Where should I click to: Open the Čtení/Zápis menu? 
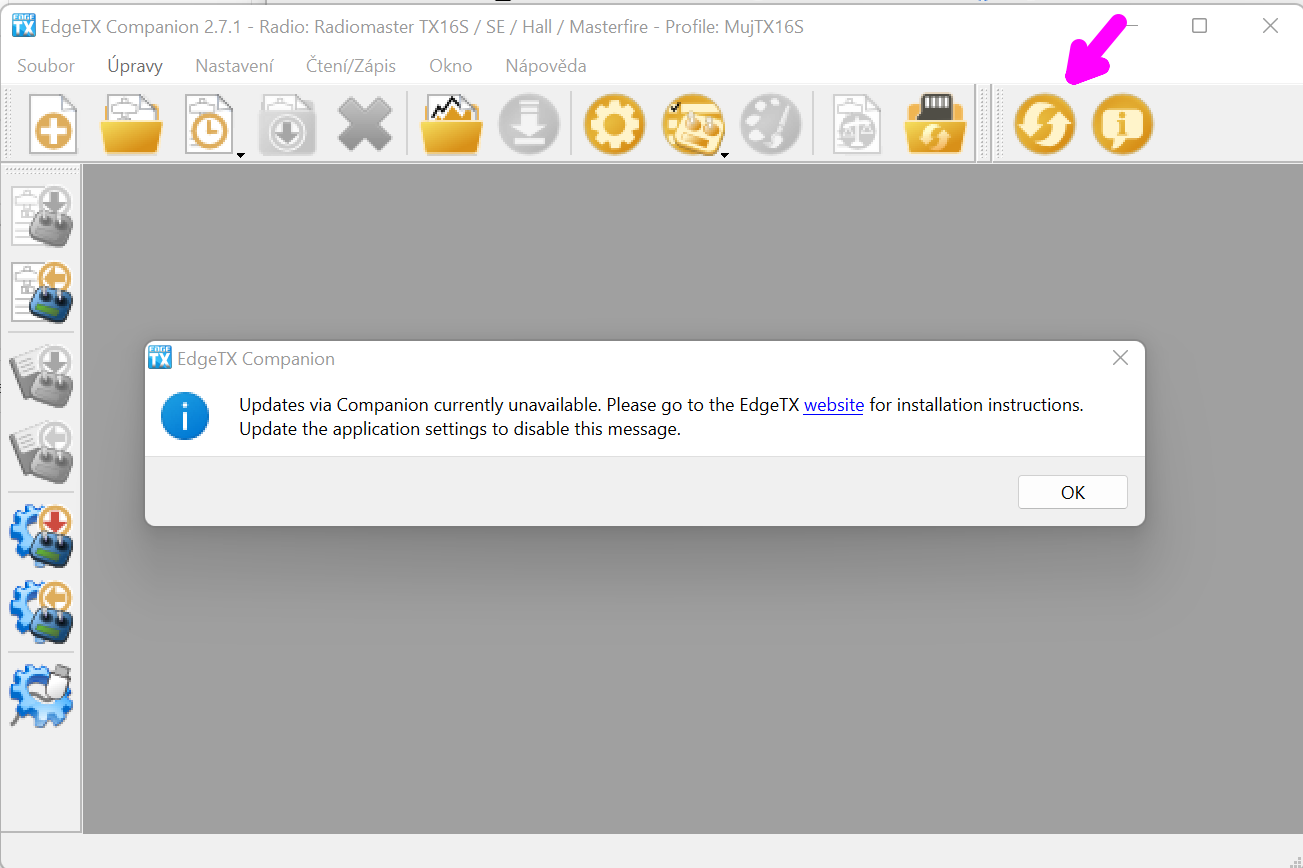[x=351, y=66]
